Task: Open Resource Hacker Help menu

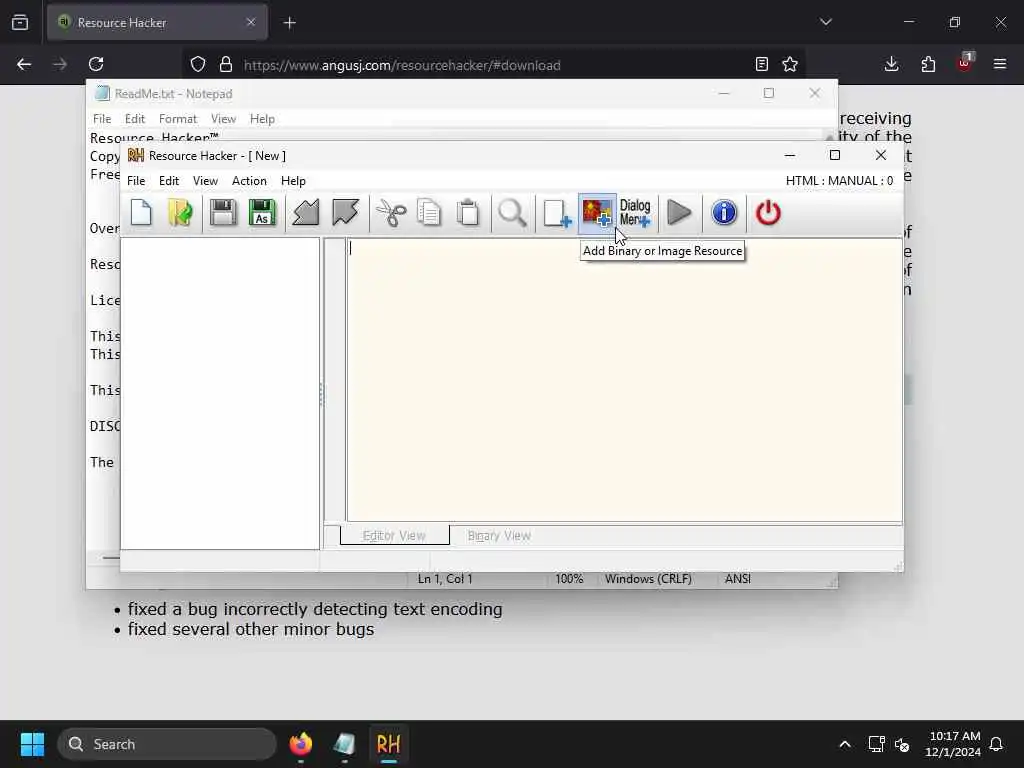Action: (293, 181)
